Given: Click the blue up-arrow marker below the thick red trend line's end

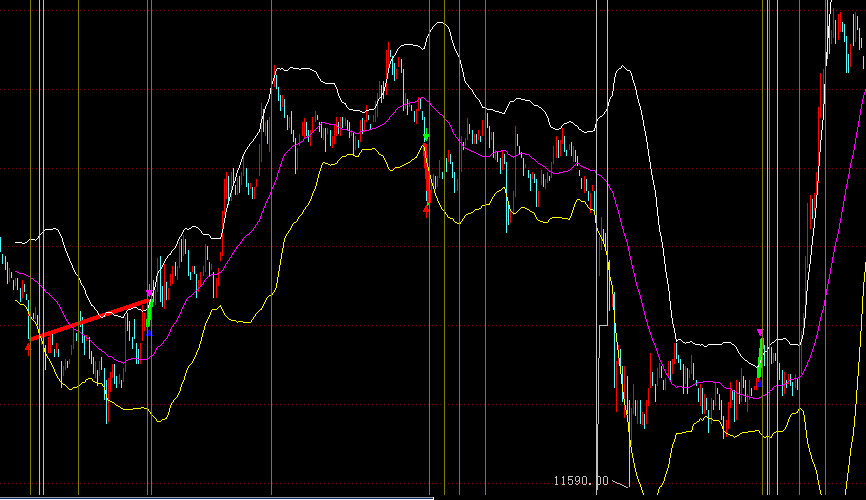Looking at the screenshot, I should click(149, 333).
